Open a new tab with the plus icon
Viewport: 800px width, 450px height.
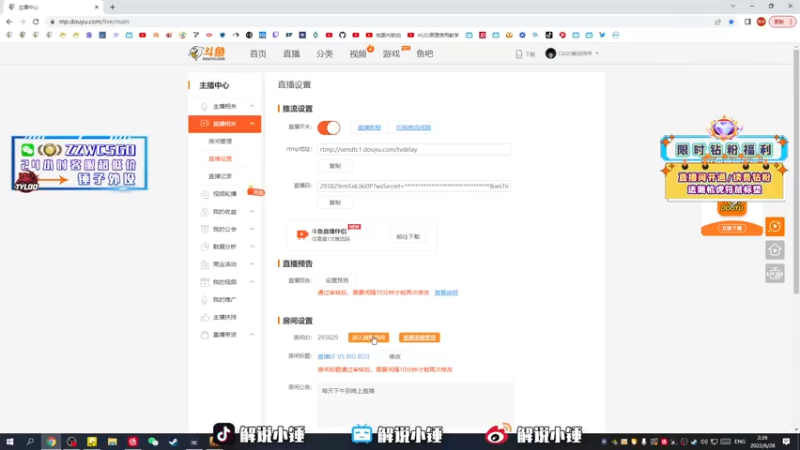click(112, 7)
